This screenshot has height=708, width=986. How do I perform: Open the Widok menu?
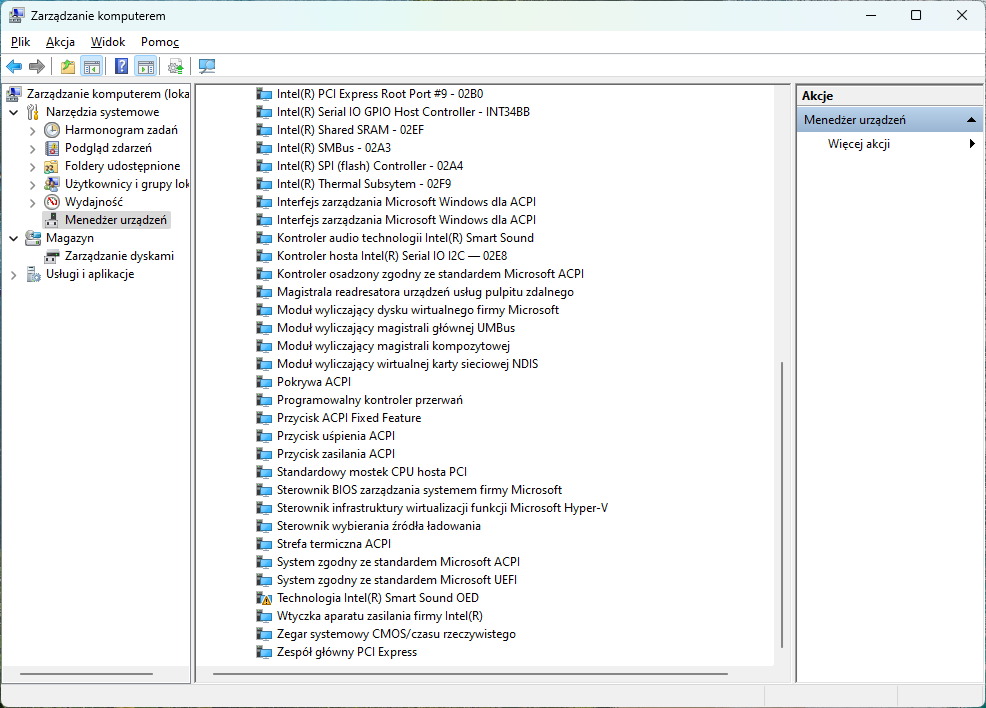pyautogui.click(x=108, y=42)
